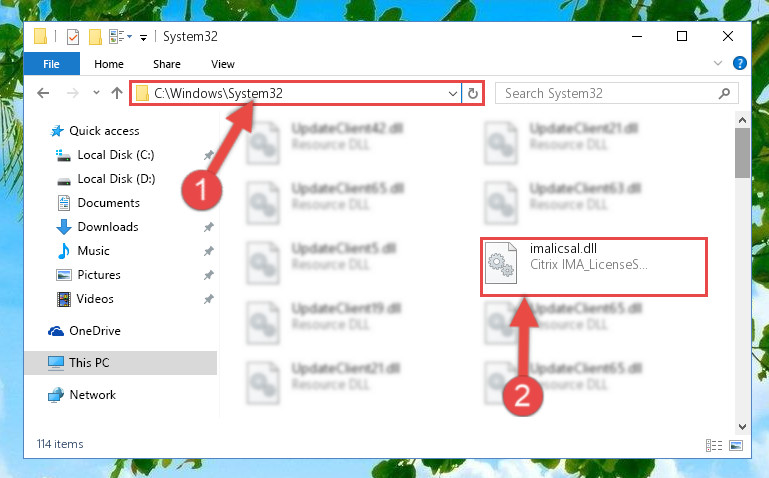Switch to the View ribbon tab
This screenshot has width=769, height=478.
coord(223,64)
